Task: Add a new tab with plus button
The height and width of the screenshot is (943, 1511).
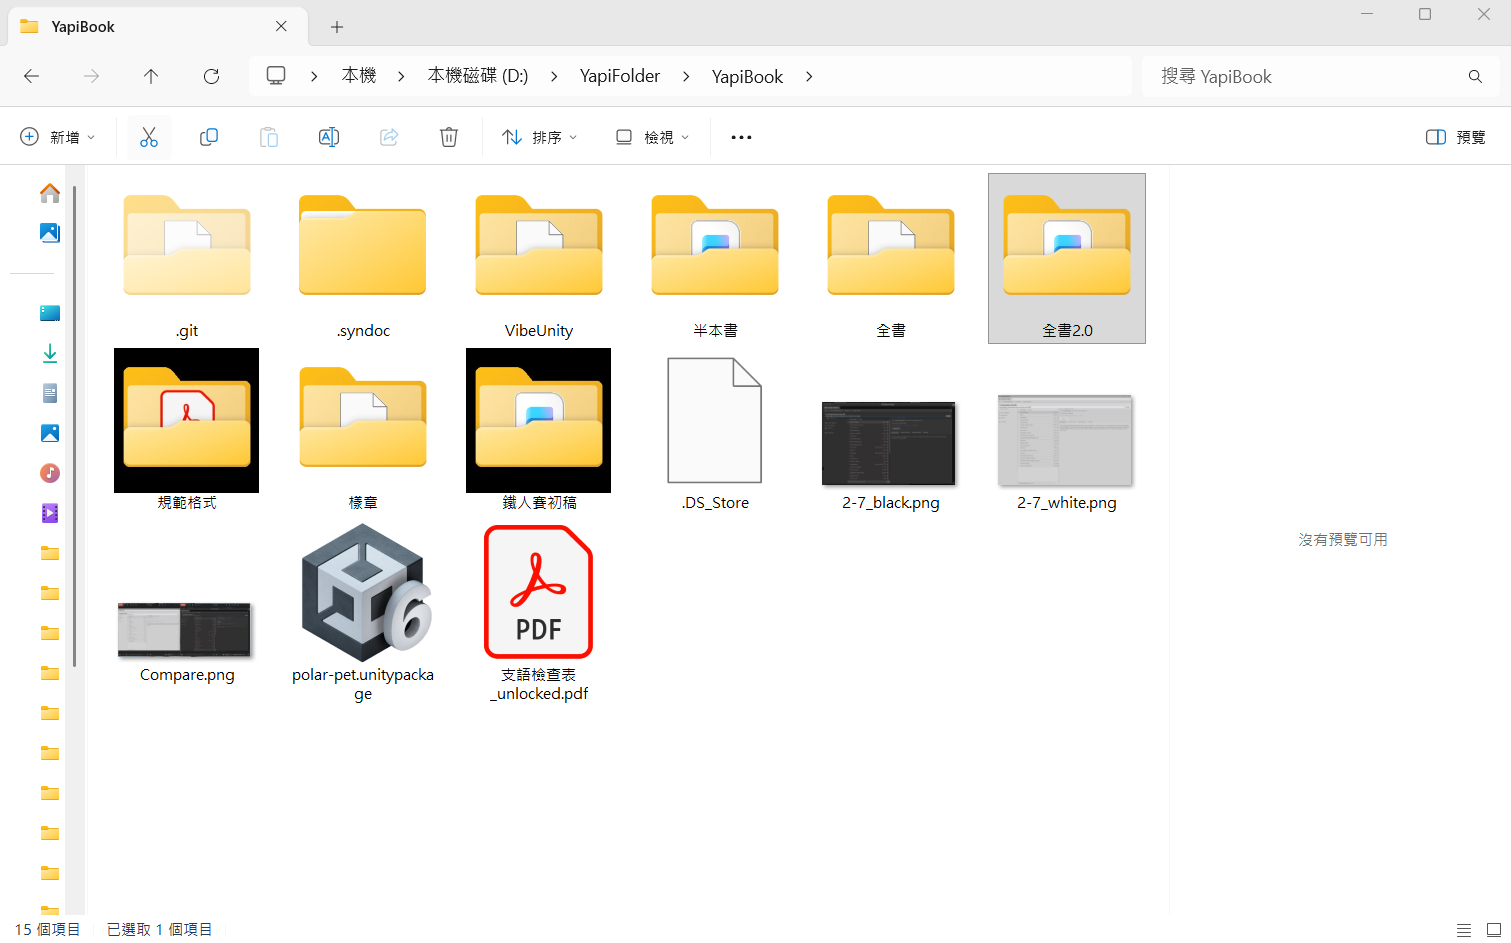Action: [337, 27]
